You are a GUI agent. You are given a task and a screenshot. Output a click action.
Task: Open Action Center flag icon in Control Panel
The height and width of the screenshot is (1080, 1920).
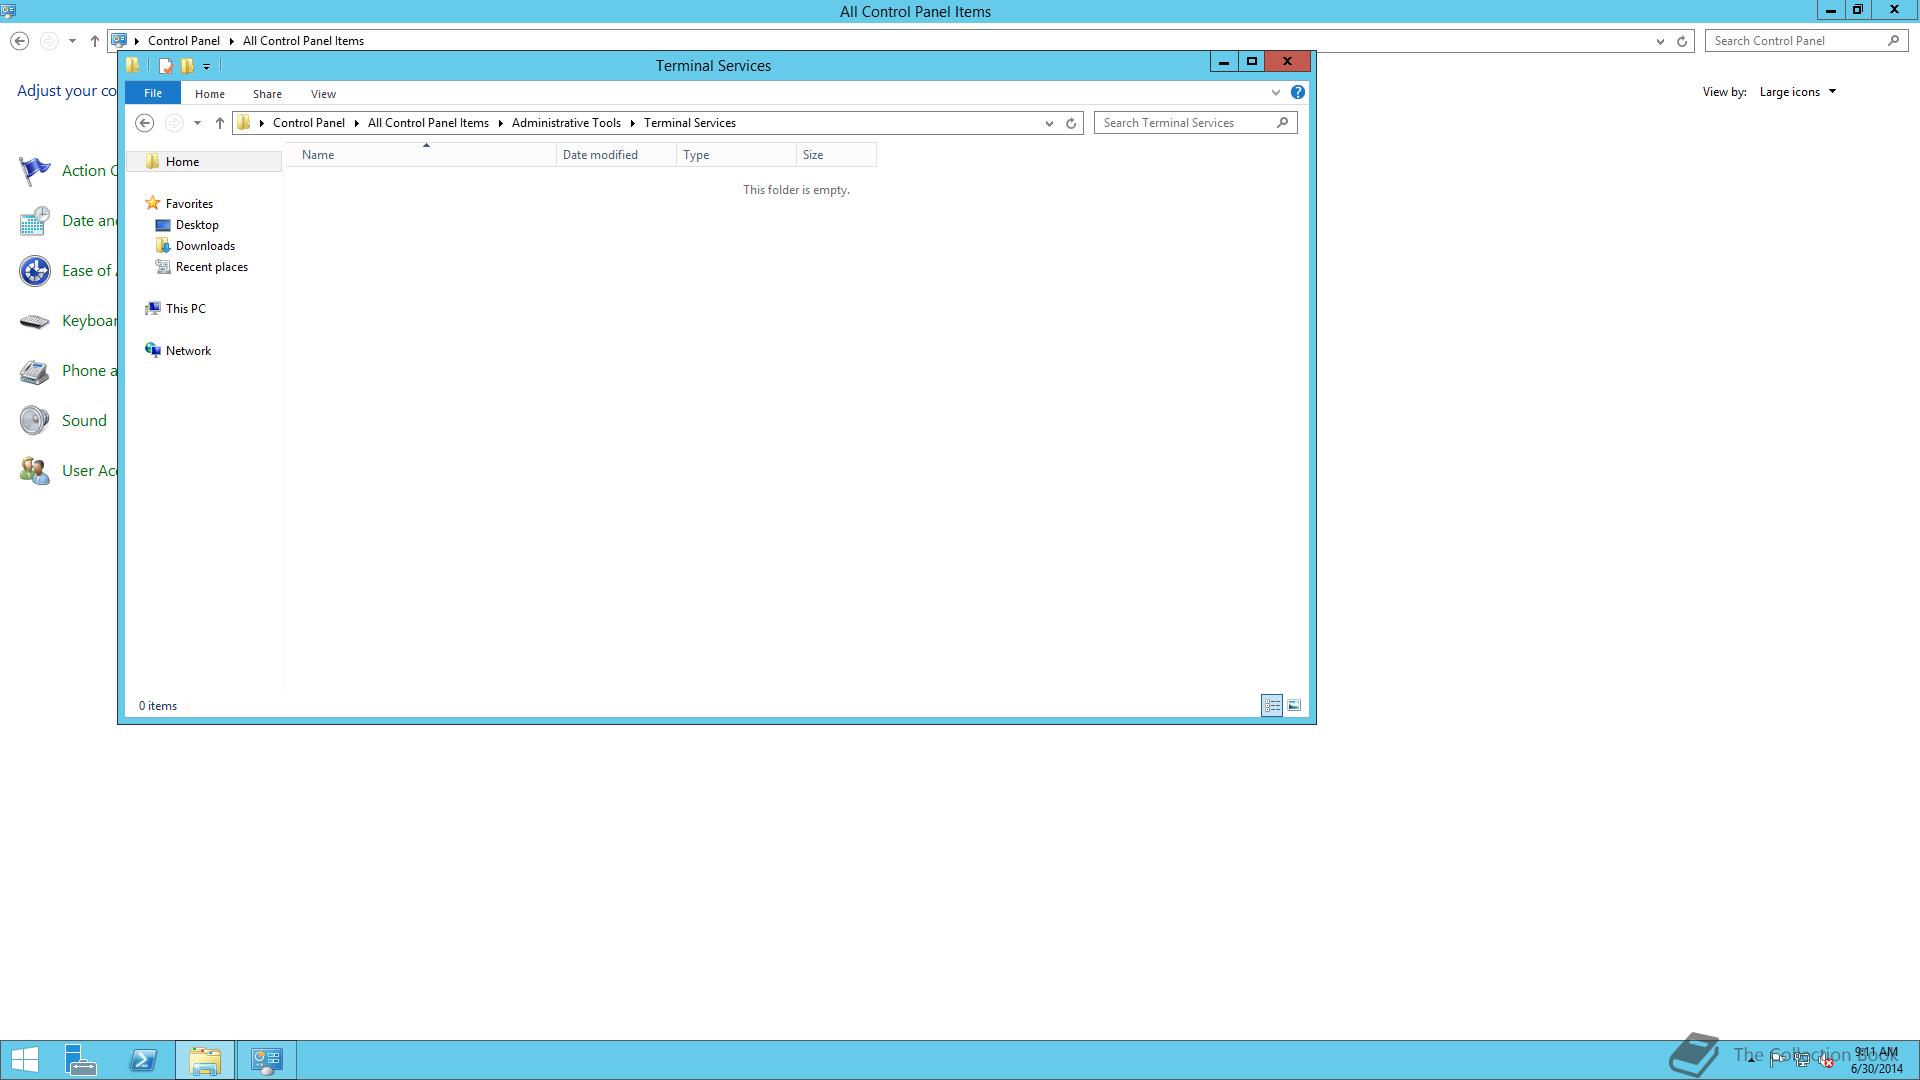pos(35,171)
